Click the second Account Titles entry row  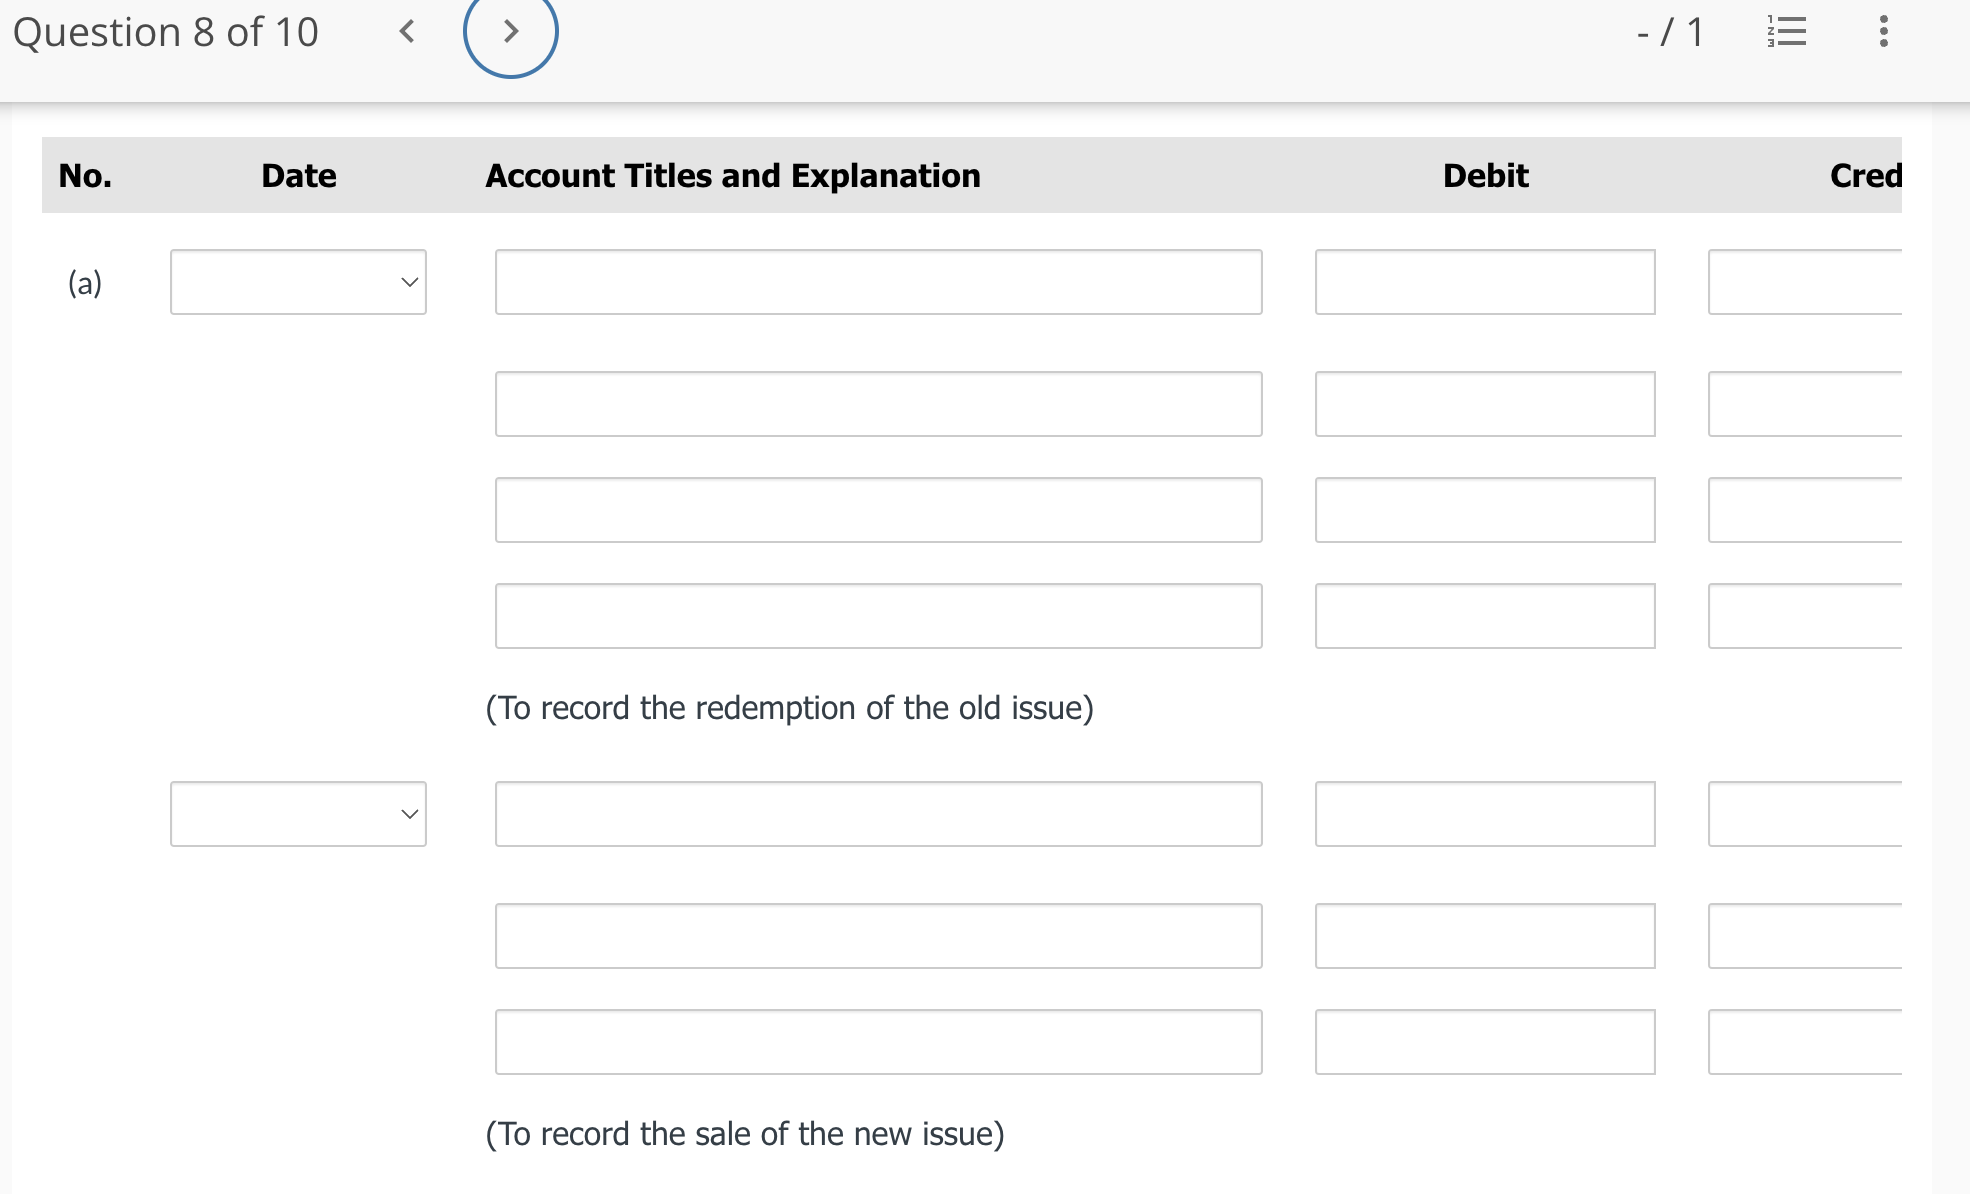point(877,404)
